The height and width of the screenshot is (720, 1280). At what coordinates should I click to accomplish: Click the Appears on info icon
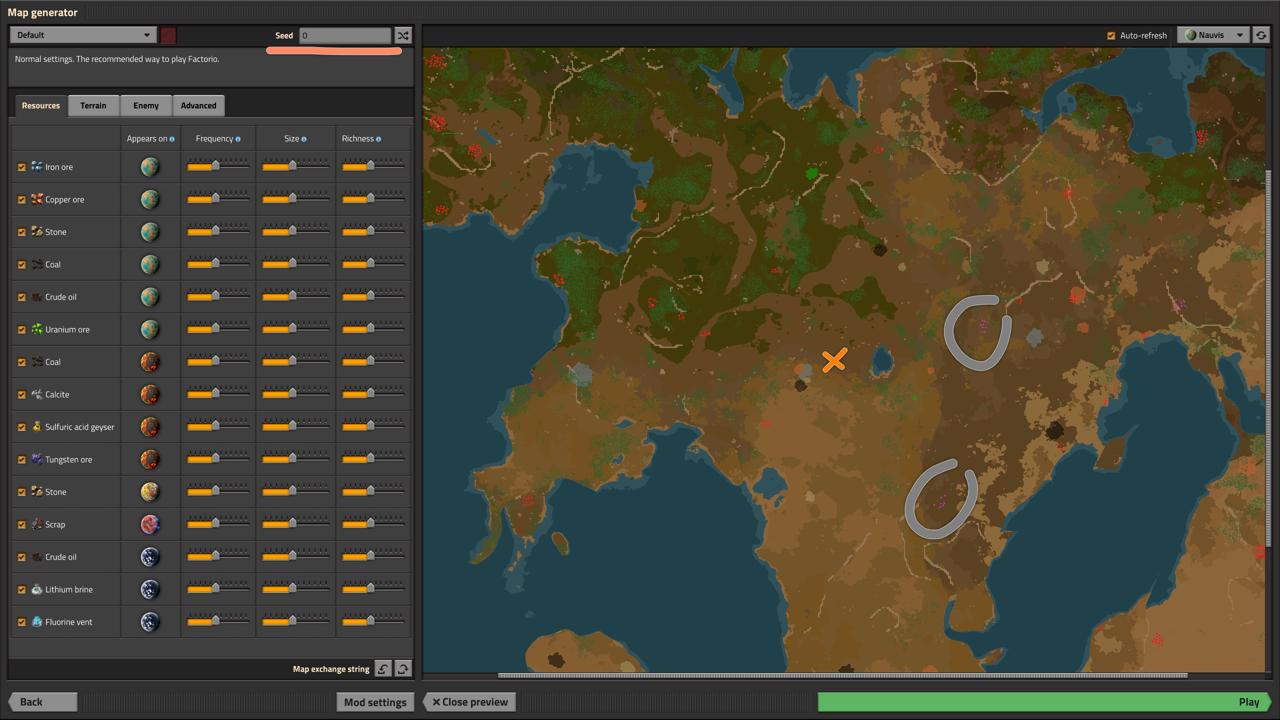tap(172, 139)
